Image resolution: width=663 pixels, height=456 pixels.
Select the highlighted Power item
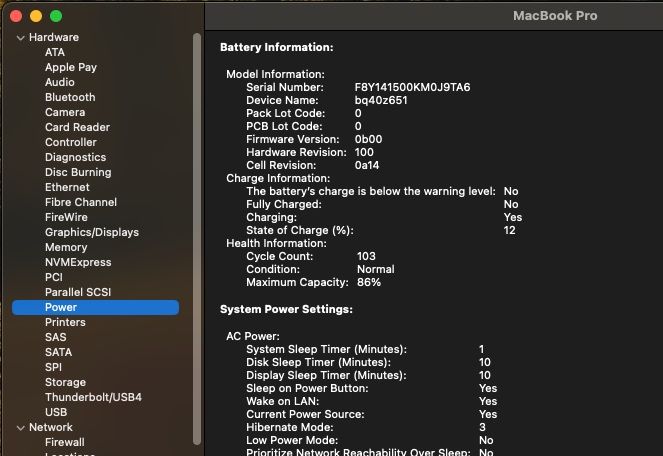coord(61,307)
